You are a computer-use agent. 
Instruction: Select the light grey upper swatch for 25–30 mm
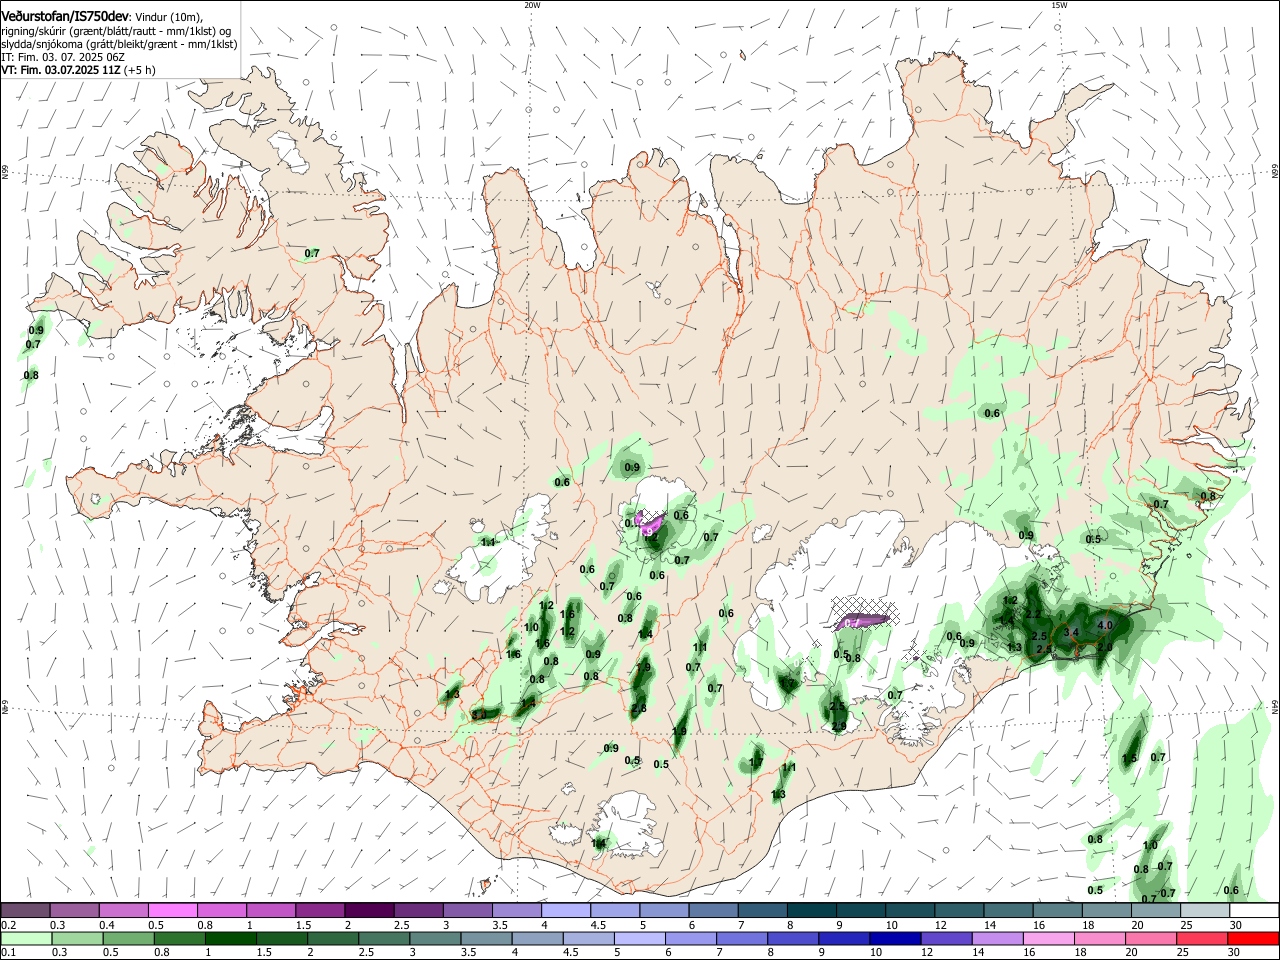tap(1205, 911)
